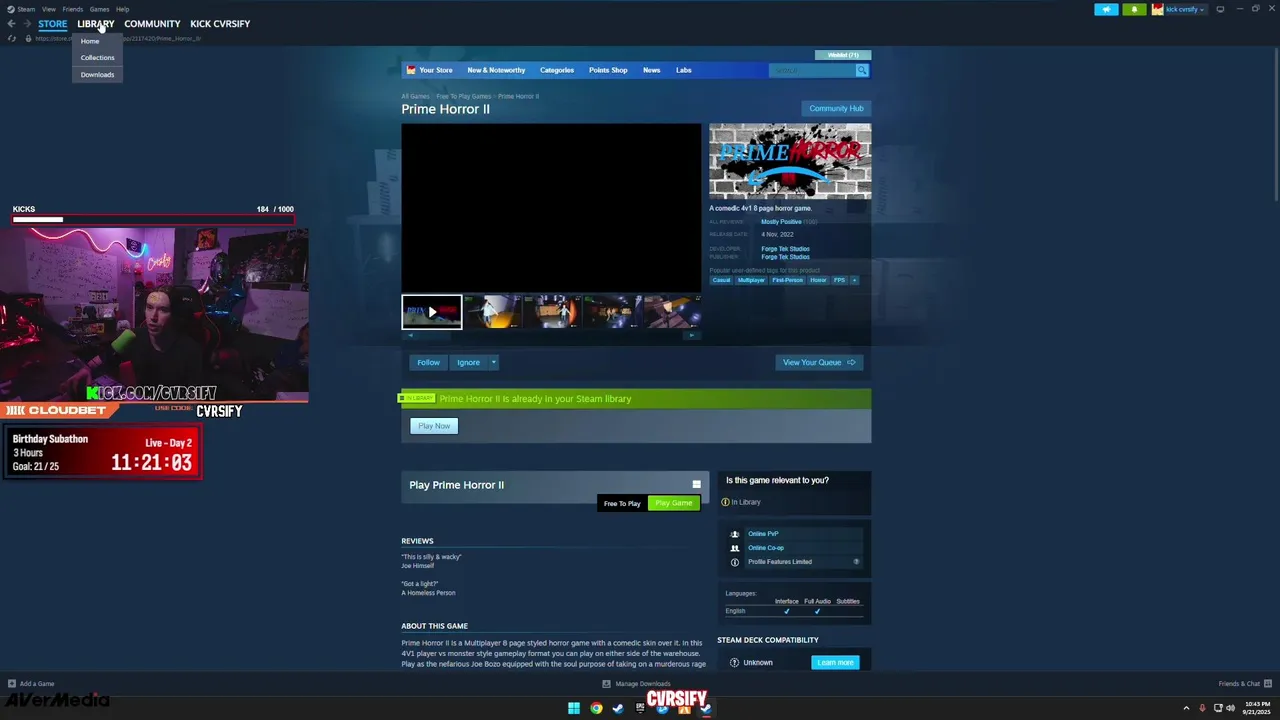Click the Manage Downloads icon

[606, 684]
